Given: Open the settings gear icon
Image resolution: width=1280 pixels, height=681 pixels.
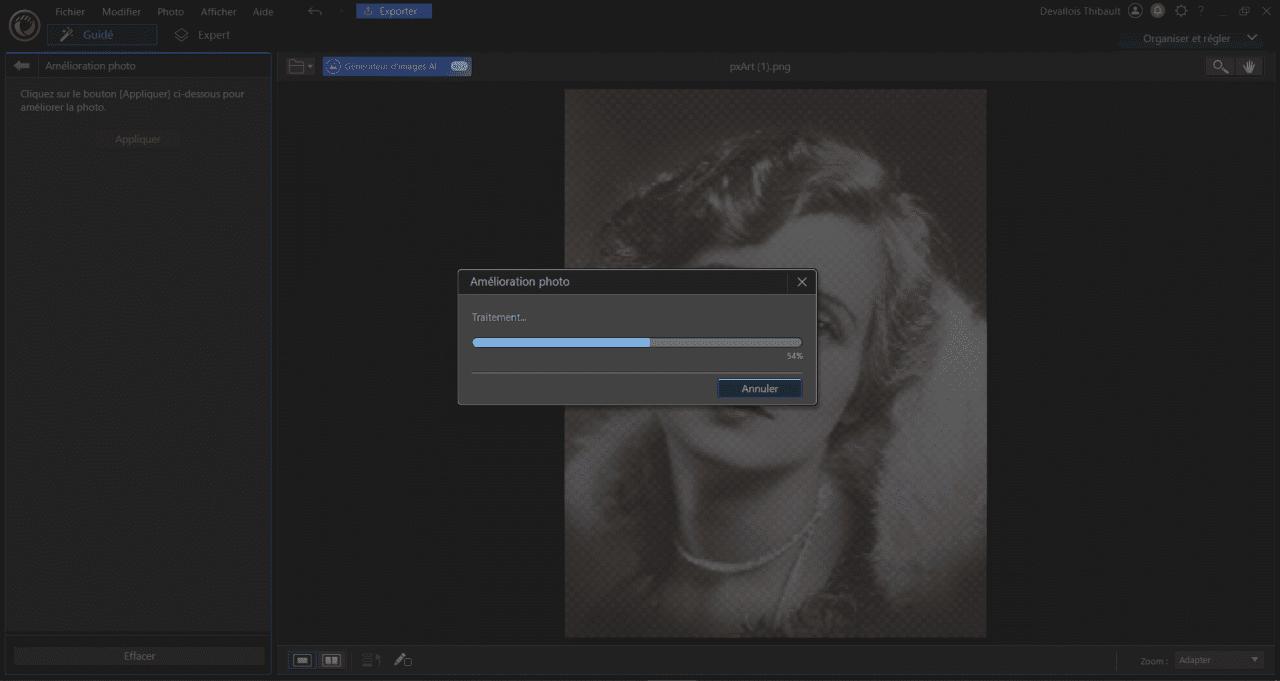Looking at the screenshot, I should pyautogui.click(x=1181, y=11).
